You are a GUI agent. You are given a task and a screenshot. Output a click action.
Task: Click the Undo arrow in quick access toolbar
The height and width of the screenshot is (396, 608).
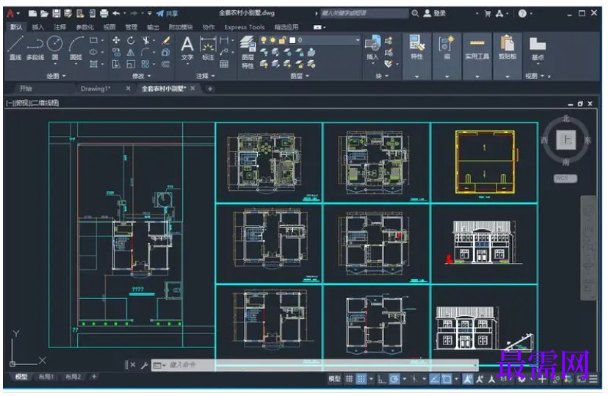[x=116, y=14]
